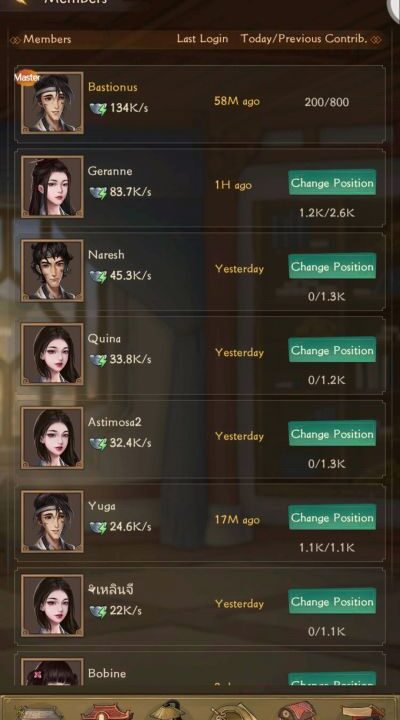Viewport: 400px width, 720px height.
Task: Open Geranne's avatar portrait
Action: (52, 186)
